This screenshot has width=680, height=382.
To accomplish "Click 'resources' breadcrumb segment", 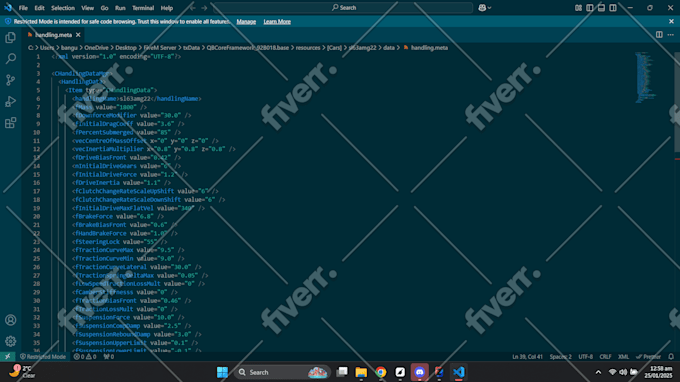I will click(x=308, y=48).
